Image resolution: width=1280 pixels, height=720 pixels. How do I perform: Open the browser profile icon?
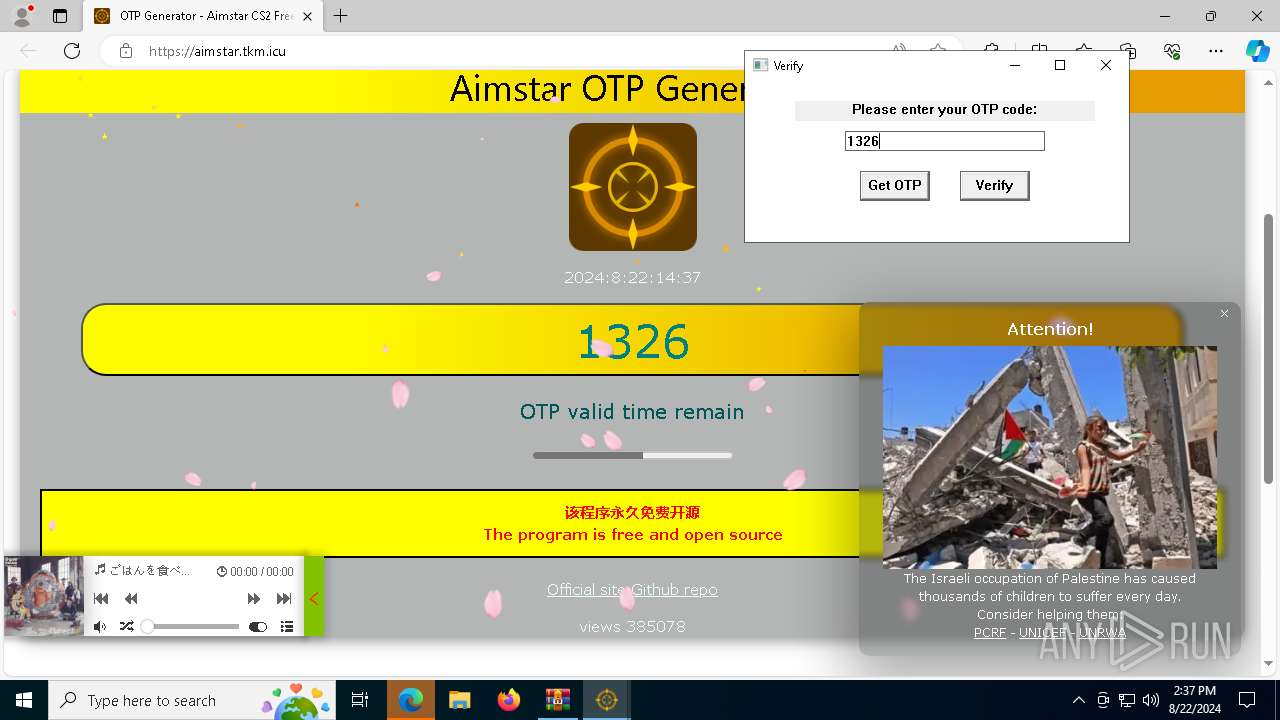[x=22, y=16]
